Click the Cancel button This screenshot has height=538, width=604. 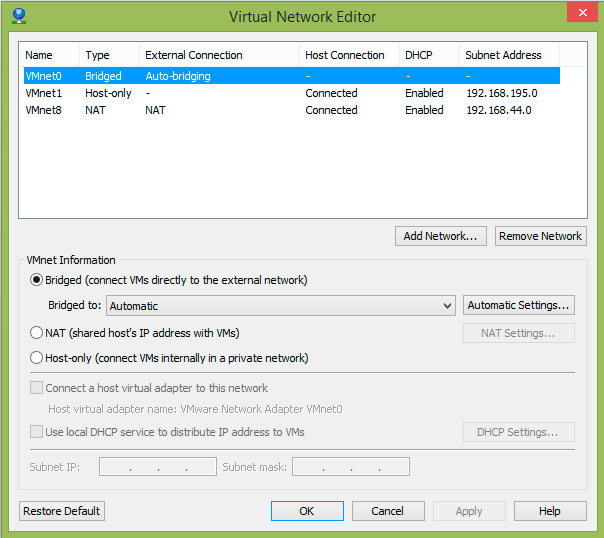(x=388, y=511)
